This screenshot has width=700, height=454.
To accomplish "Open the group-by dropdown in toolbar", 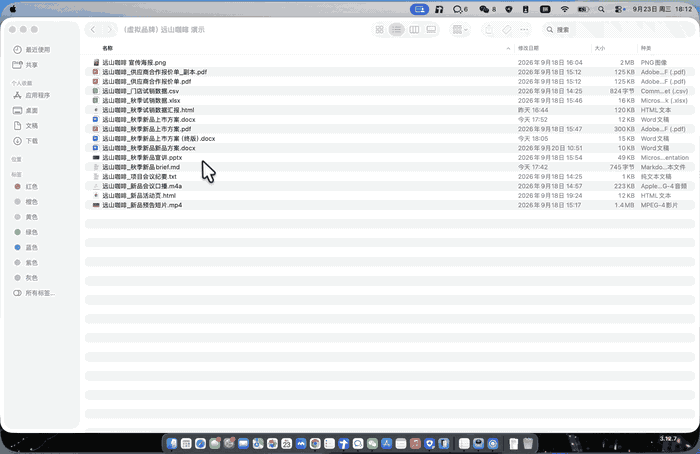I will click(x=460, y=29).
